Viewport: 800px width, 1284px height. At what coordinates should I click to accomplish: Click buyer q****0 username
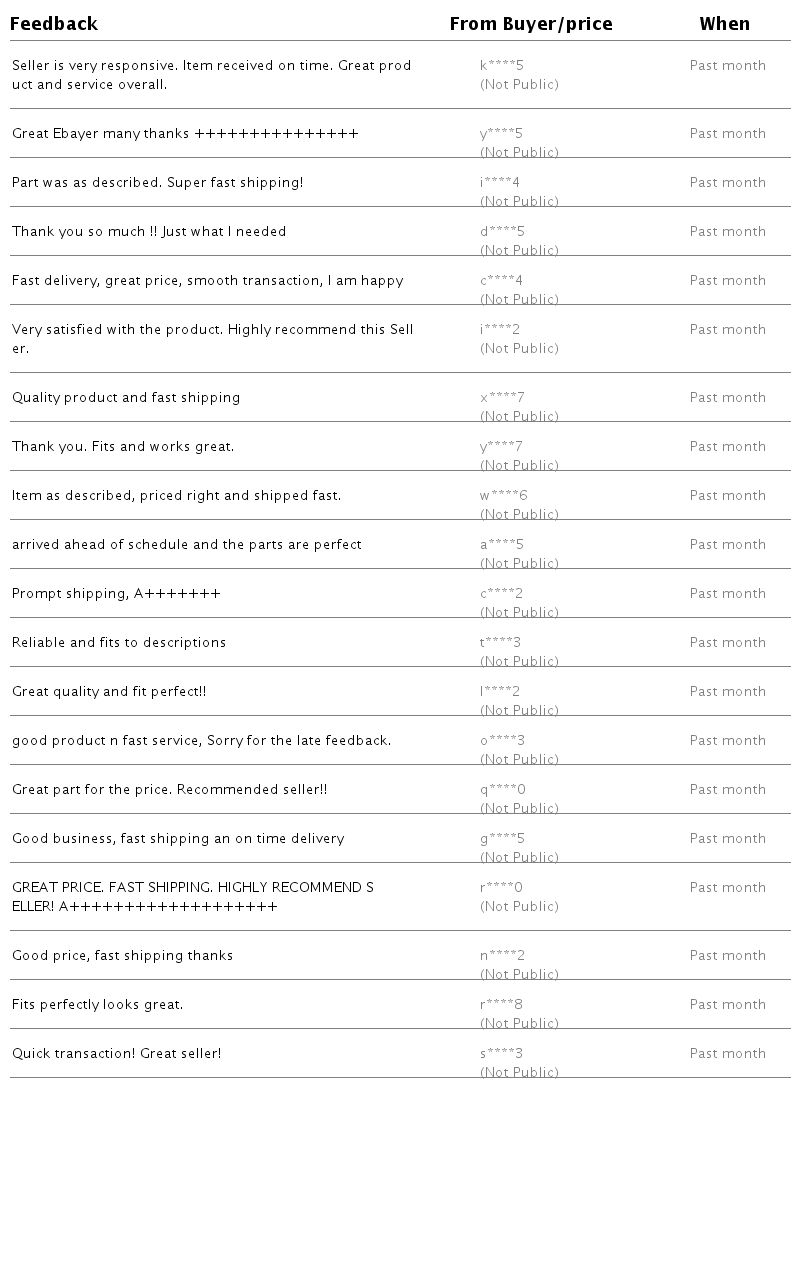pyautogui.click(x=502, y=790)
